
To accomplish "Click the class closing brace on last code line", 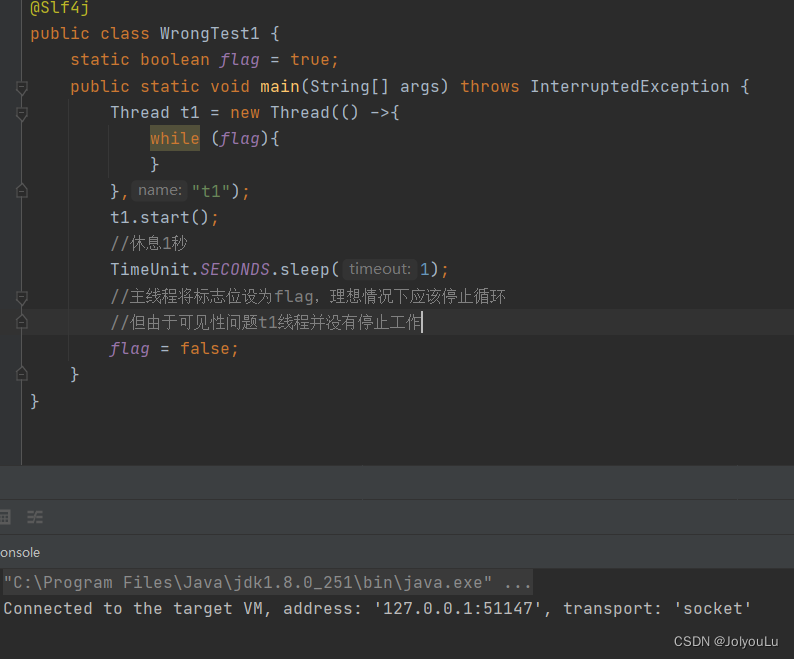I will (34, 401).
